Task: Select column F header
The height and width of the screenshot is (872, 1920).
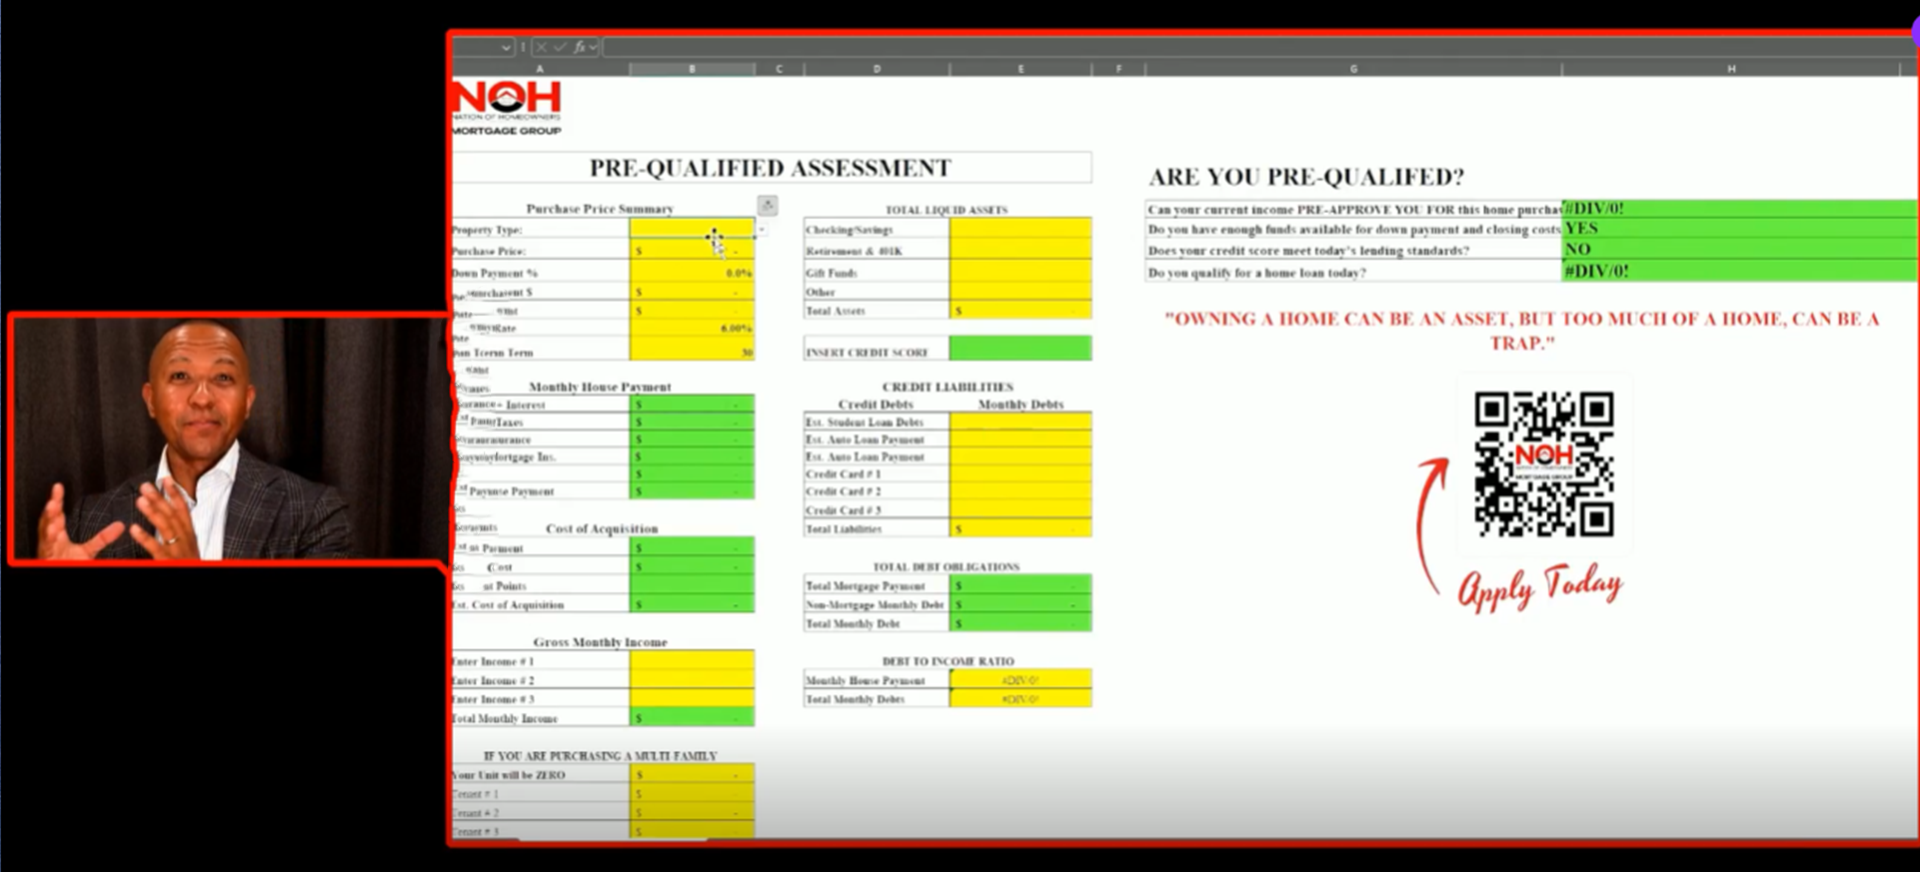Action: click(x=1119, y=69)
